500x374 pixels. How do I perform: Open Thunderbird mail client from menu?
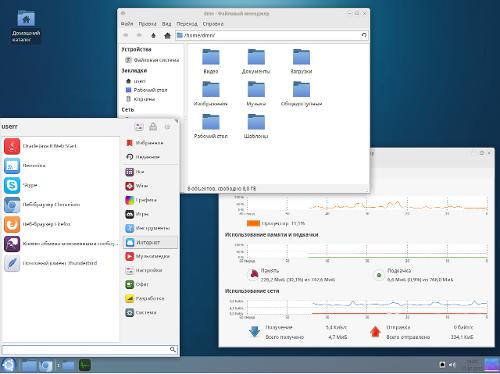coord(60,263)
